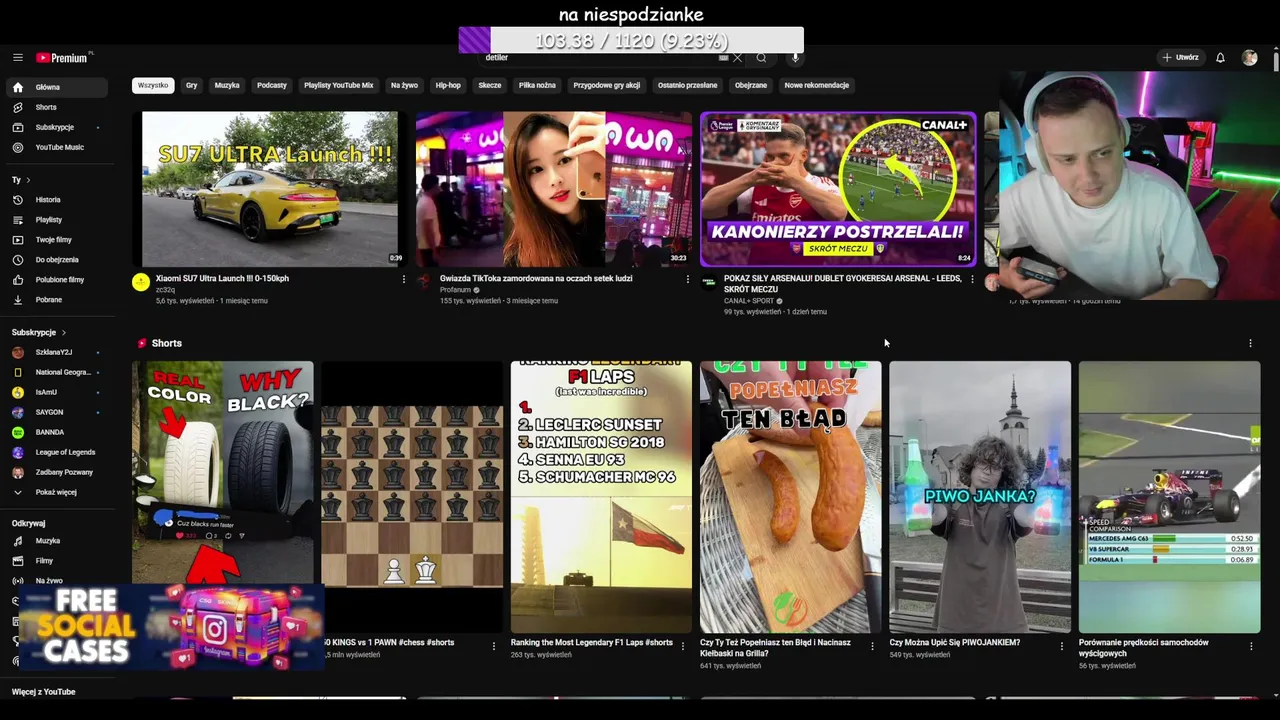Open Zadbany Pozwany subscription channel
The height and width of the screenshot is (720, 1280).
tap(56, 472)
